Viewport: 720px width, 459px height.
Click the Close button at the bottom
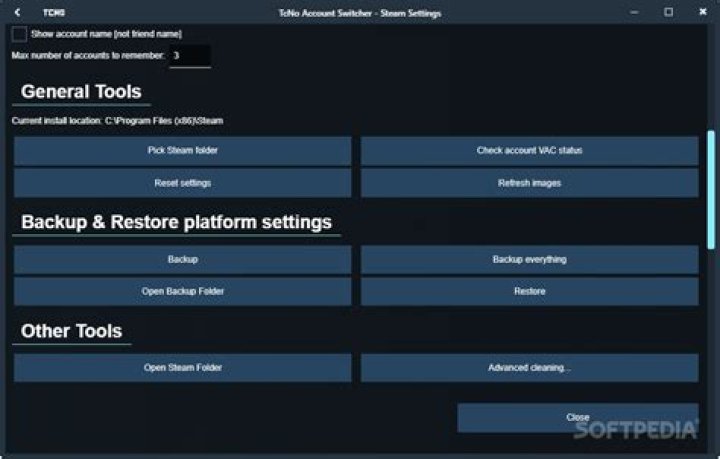click(578, 418)
